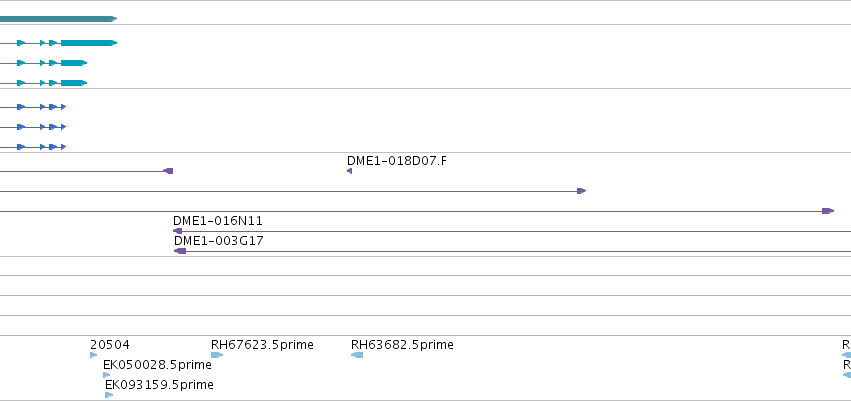Click the topmost dark teal gene bar
851x401 pixels.
[x=57, y=19]
